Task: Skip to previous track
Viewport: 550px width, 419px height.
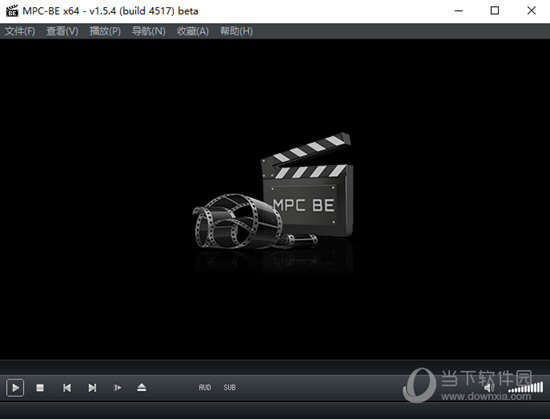Action: (67, 388)
